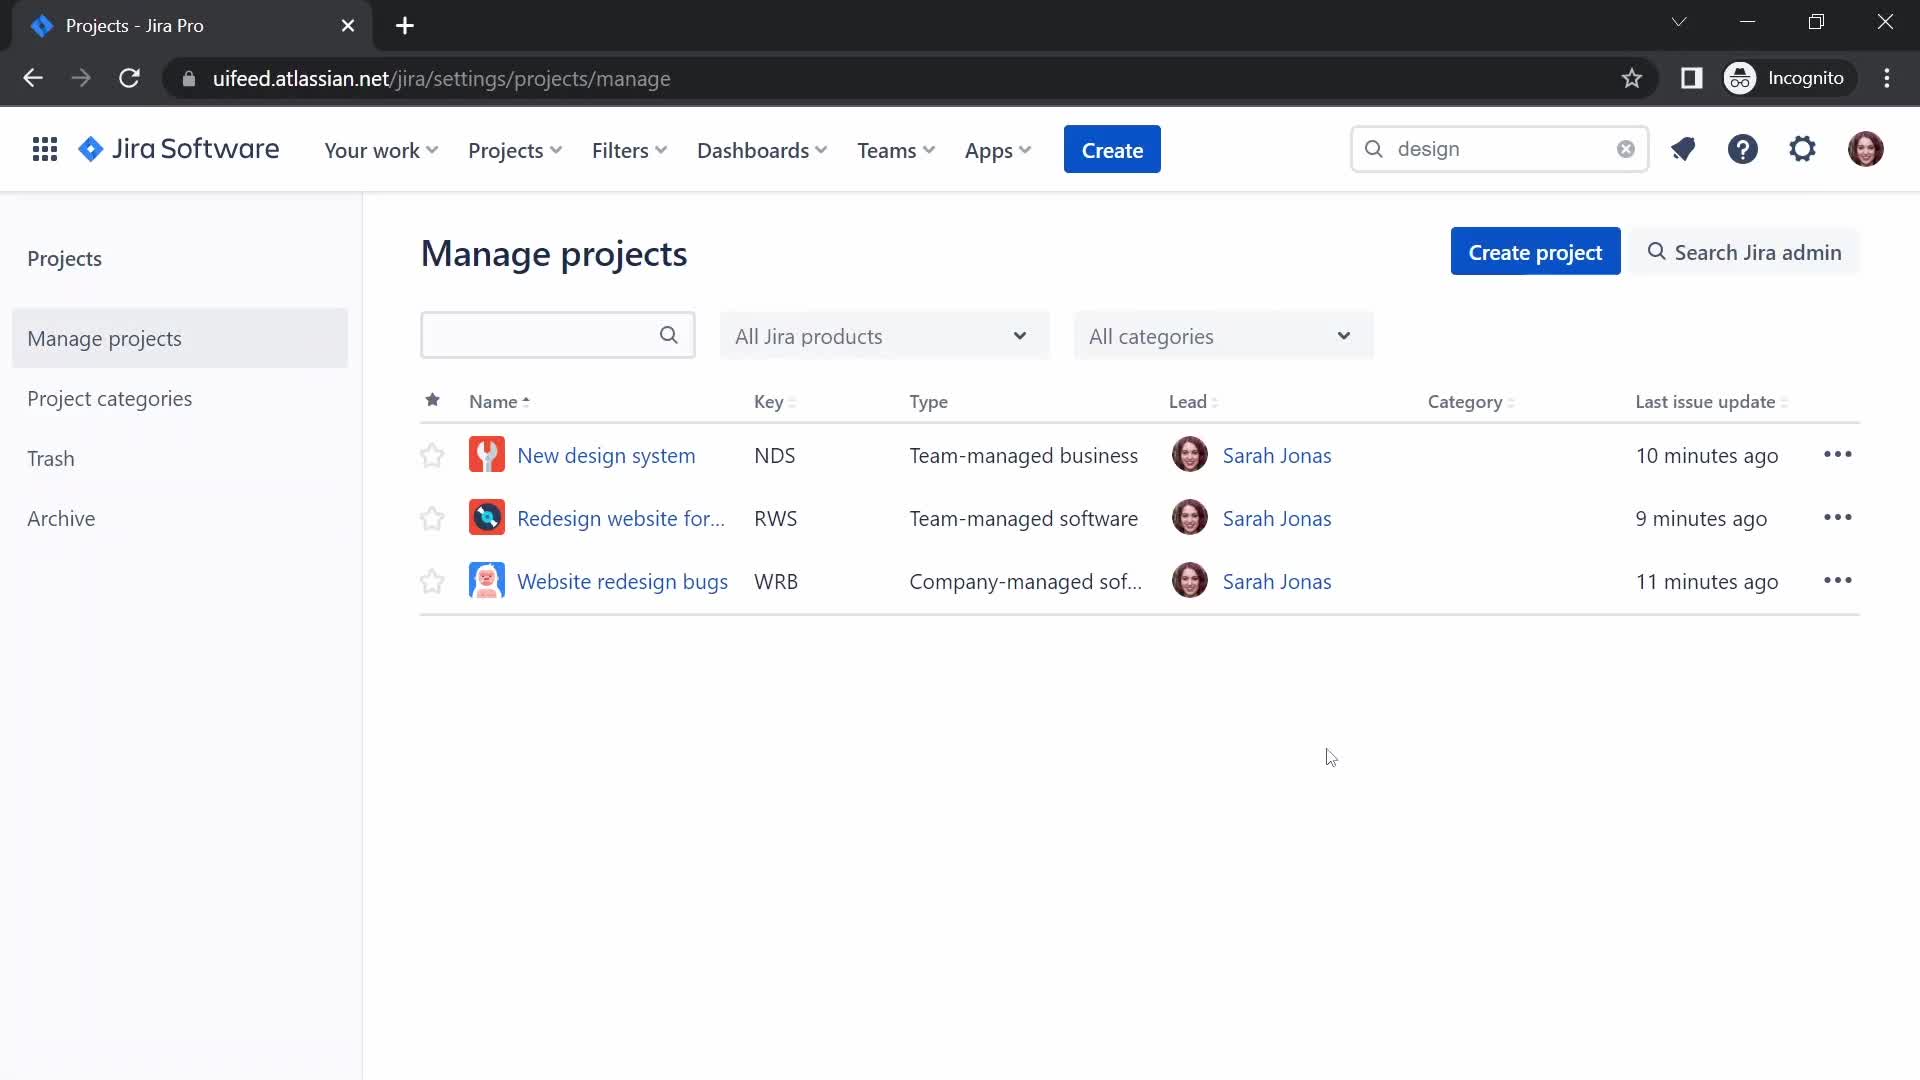Sort by the Category column header
1920x1080 pixels.
tap(1471, 401)
